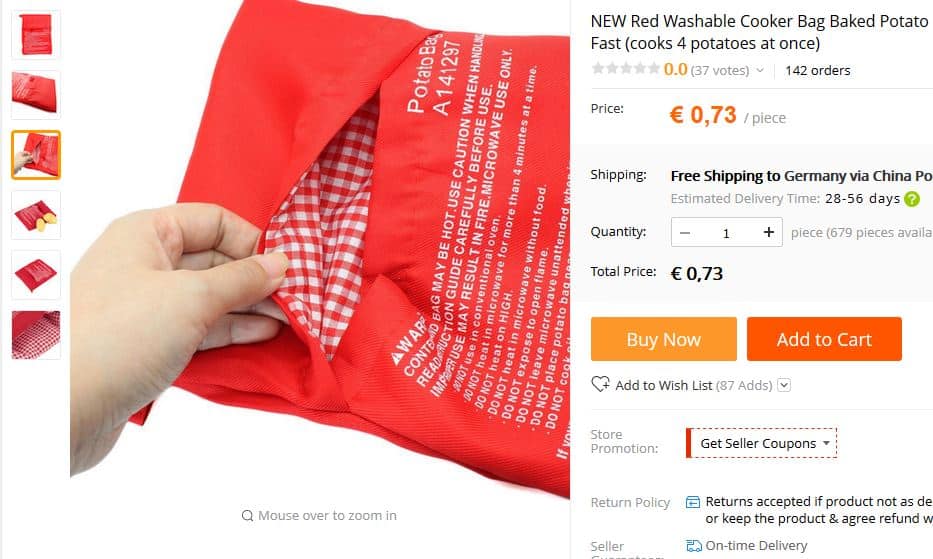
Task: Click the Return Policy icon
Action: pyautogui.click(x=693, y=502)
